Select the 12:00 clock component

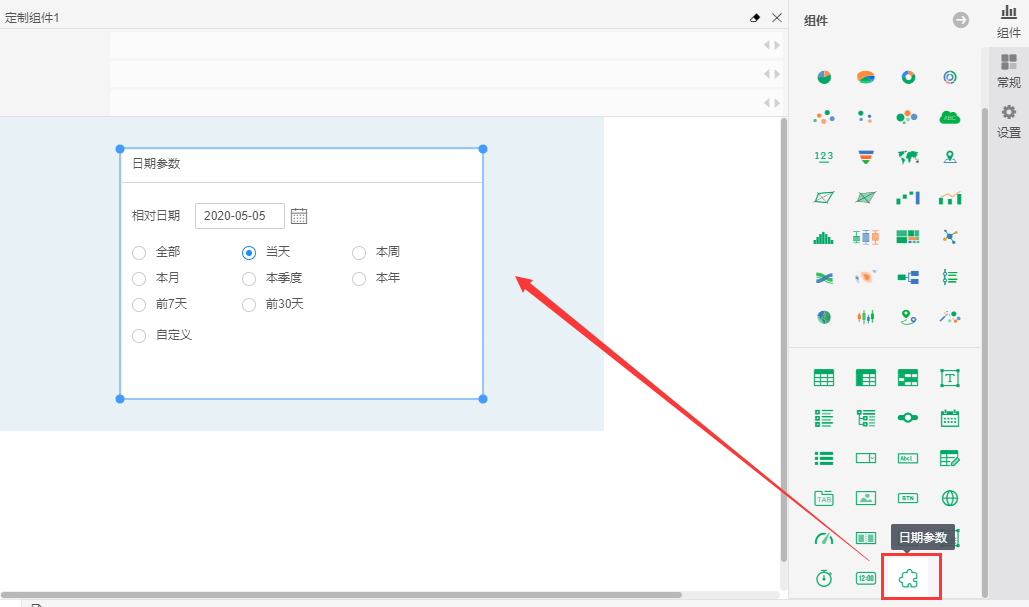tap(866, 578)
